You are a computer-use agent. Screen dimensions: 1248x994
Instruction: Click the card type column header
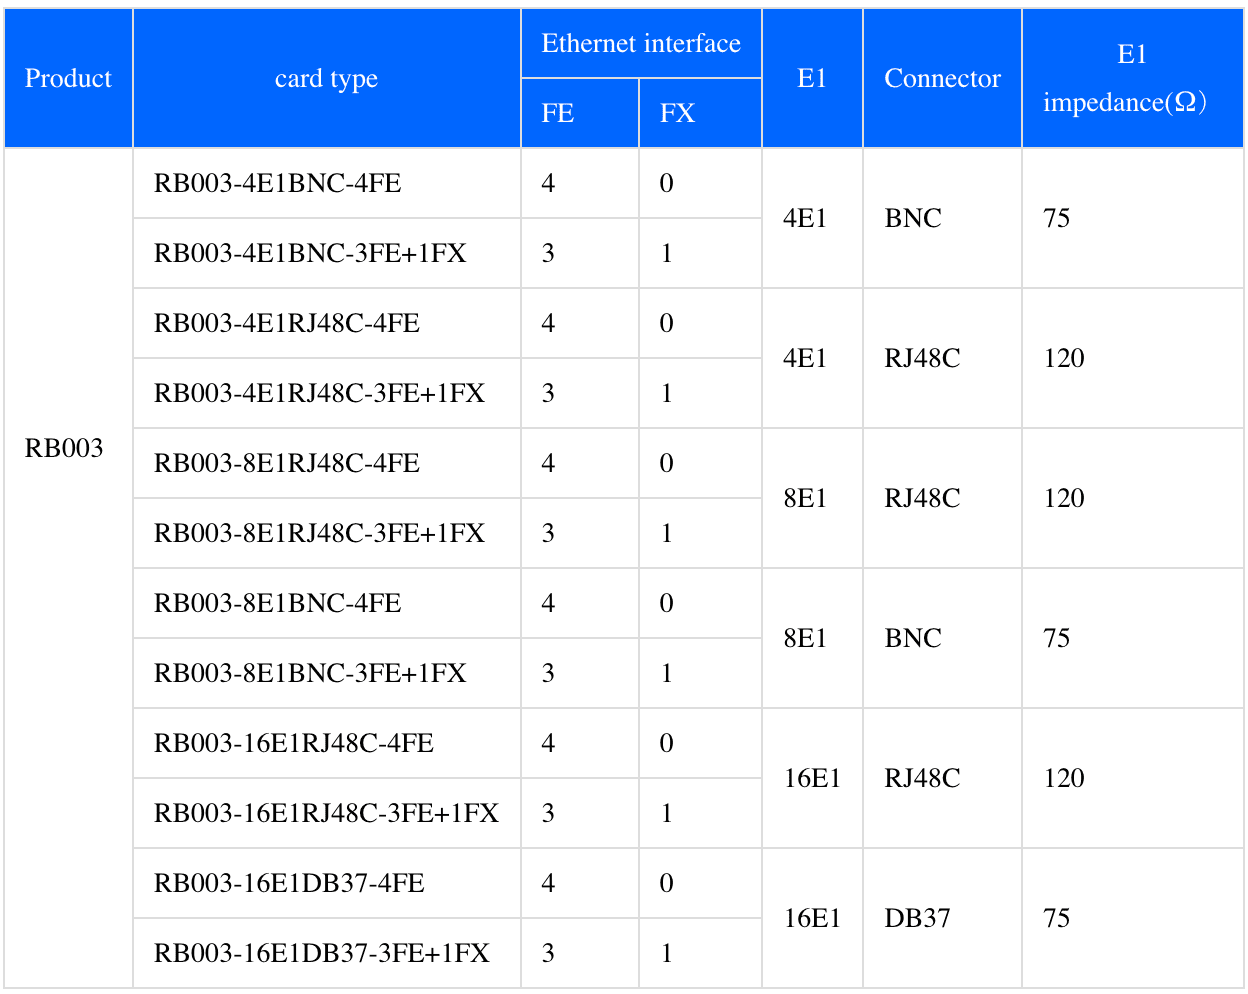tap(326, 78)
